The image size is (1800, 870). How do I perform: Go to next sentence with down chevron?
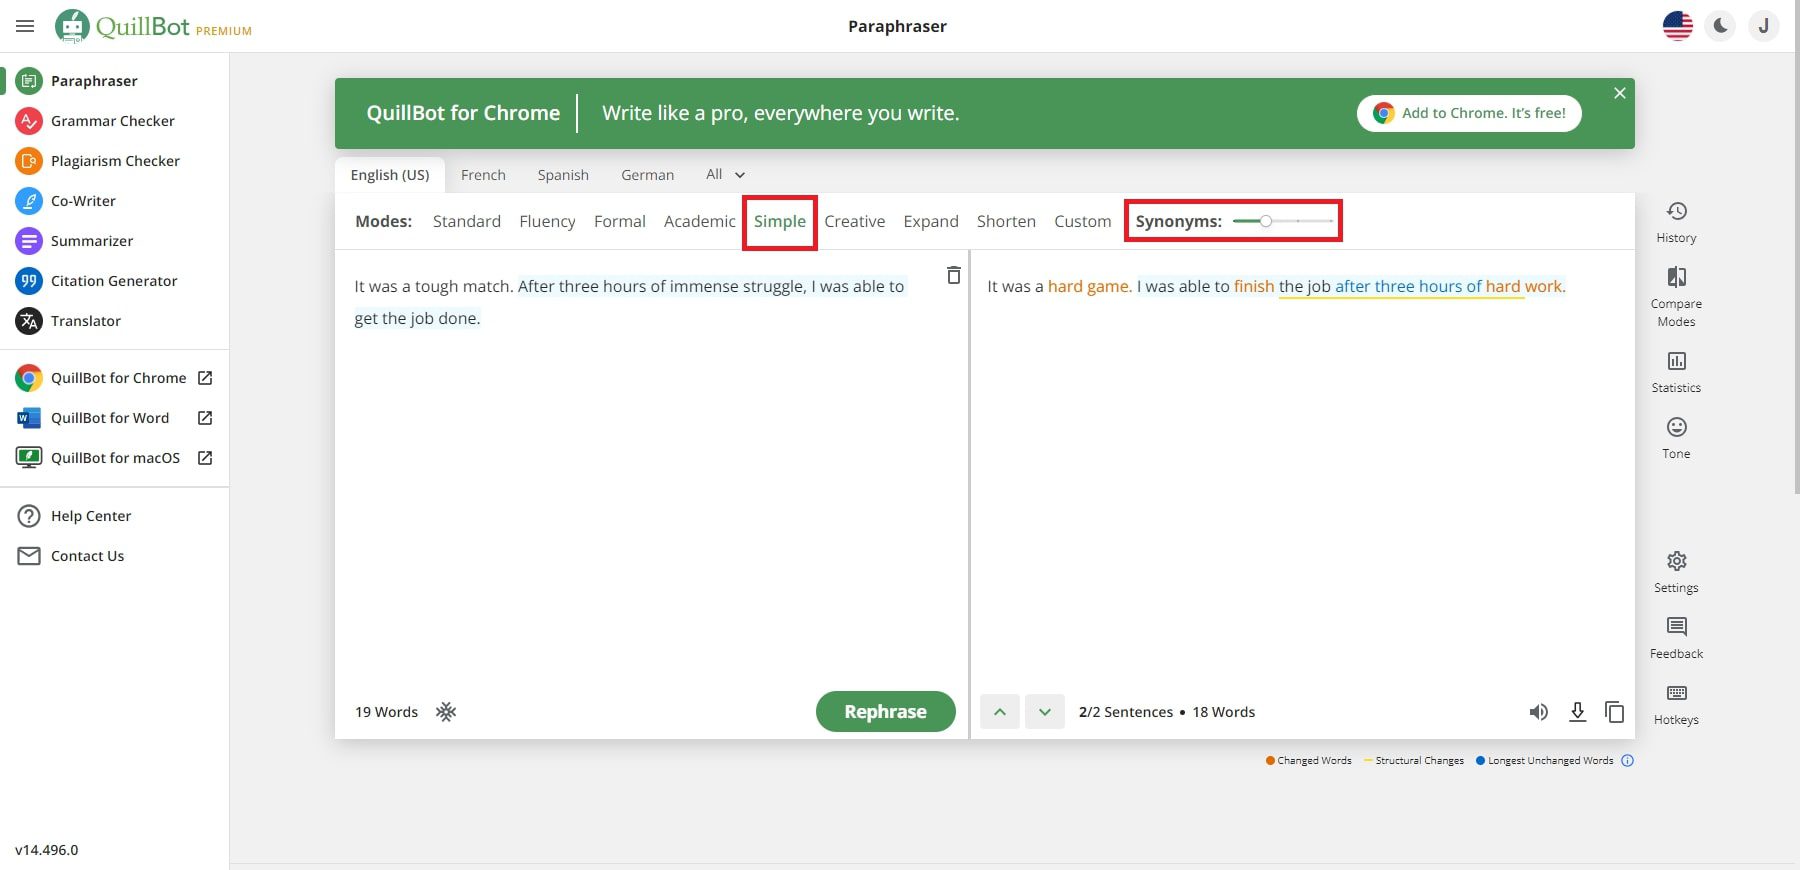click(1044, 712)
